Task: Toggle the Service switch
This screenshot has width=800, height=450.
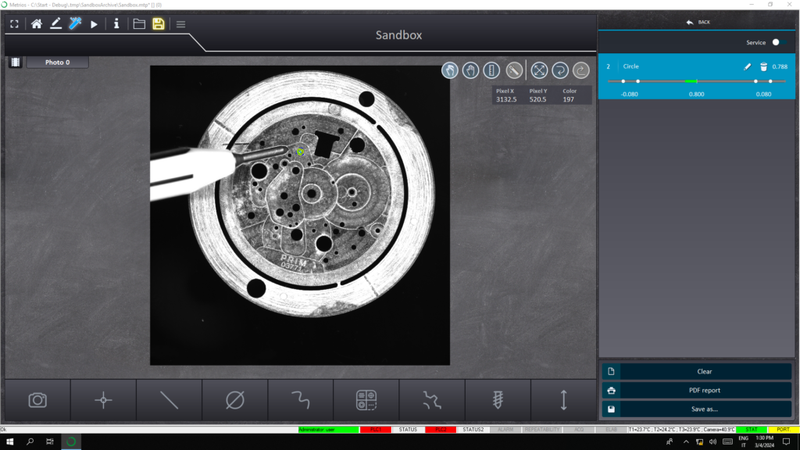Action: click(x=778, y=42)
